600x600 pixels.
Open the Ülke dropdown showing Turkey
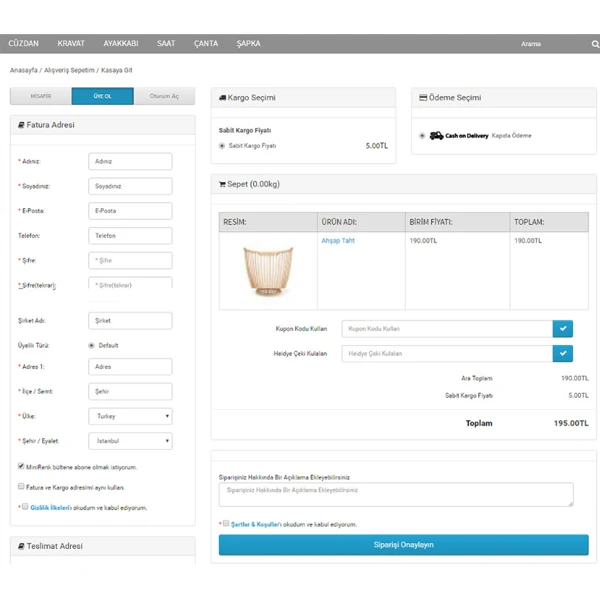coord(130,416)
